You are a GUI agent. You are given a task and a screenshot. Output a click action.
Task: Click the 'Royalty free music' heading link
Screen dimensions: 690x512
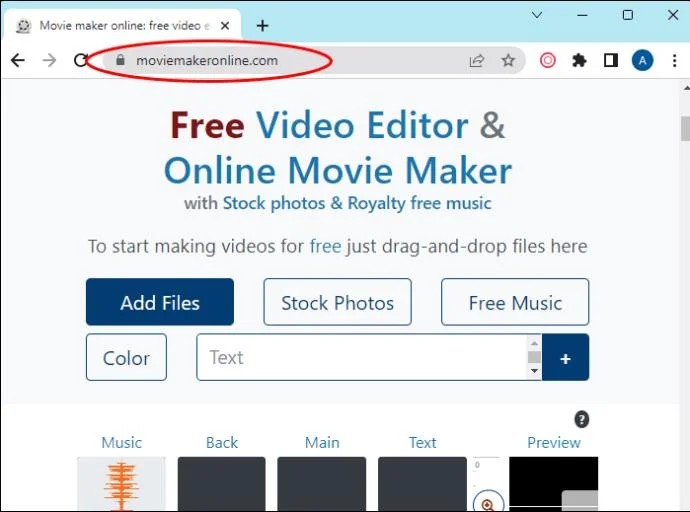[419, 203]
